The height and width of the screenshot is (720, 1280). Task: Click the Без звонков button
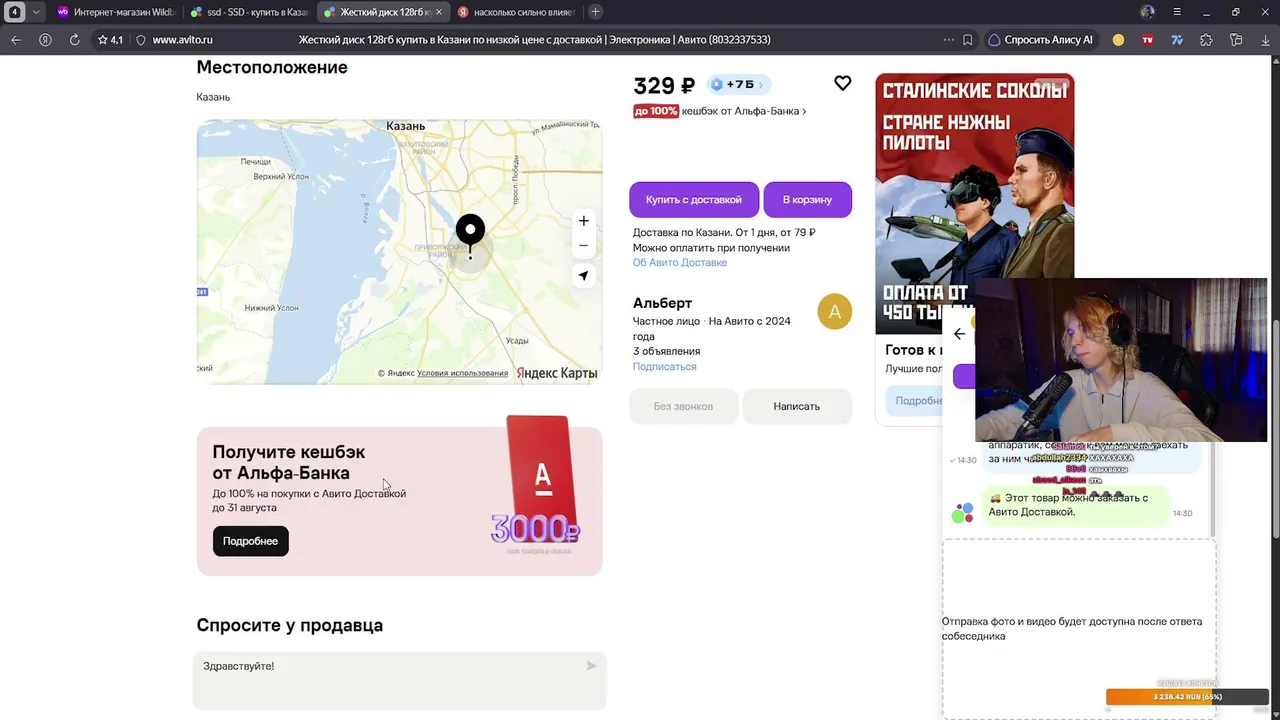[683, 406]
